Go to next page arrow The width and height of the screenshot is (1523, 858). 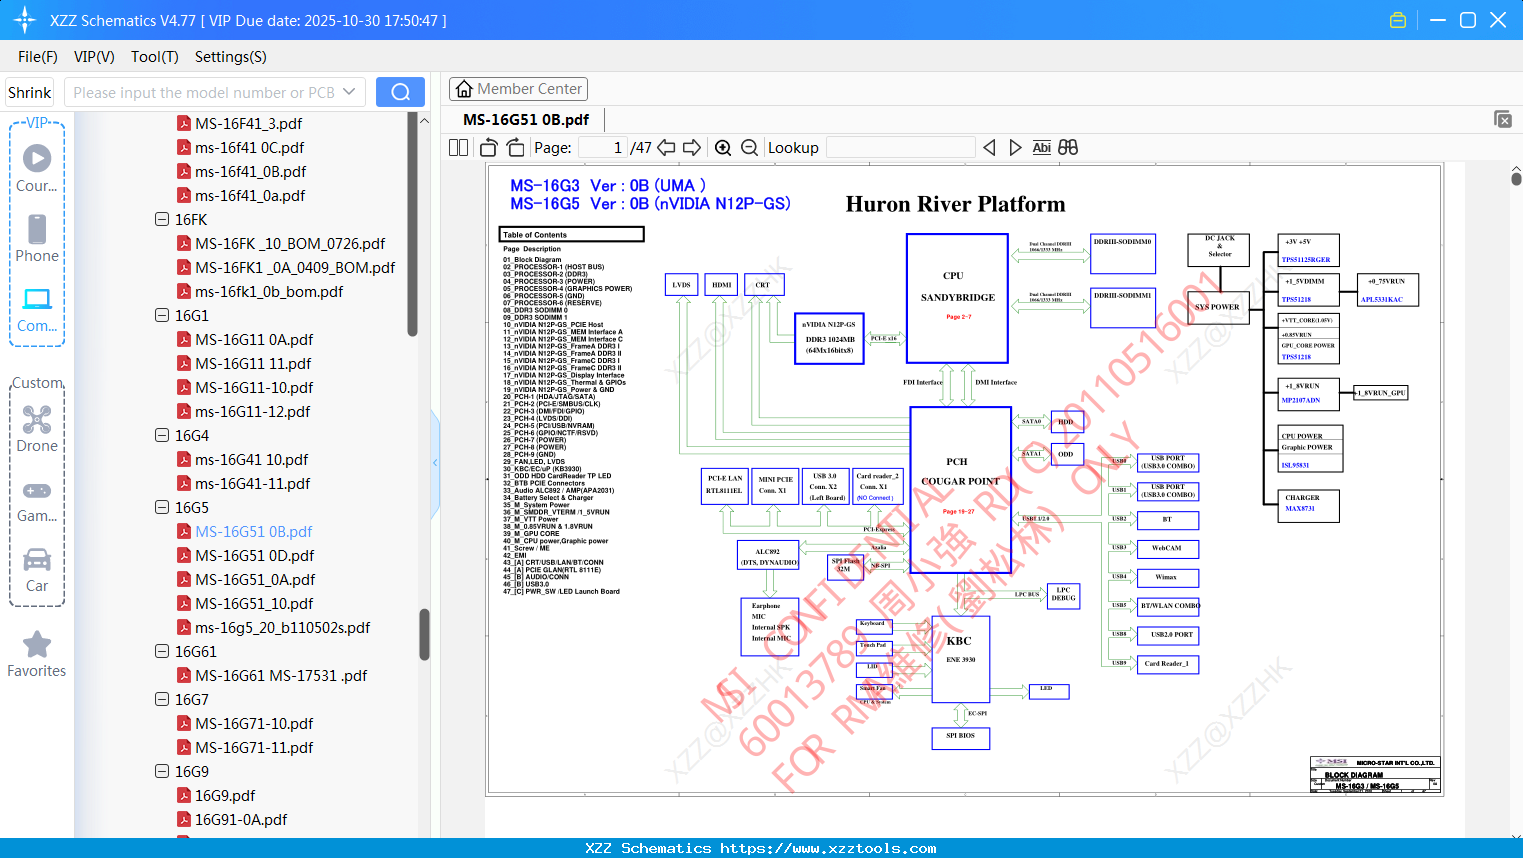(x=692, y=147)
